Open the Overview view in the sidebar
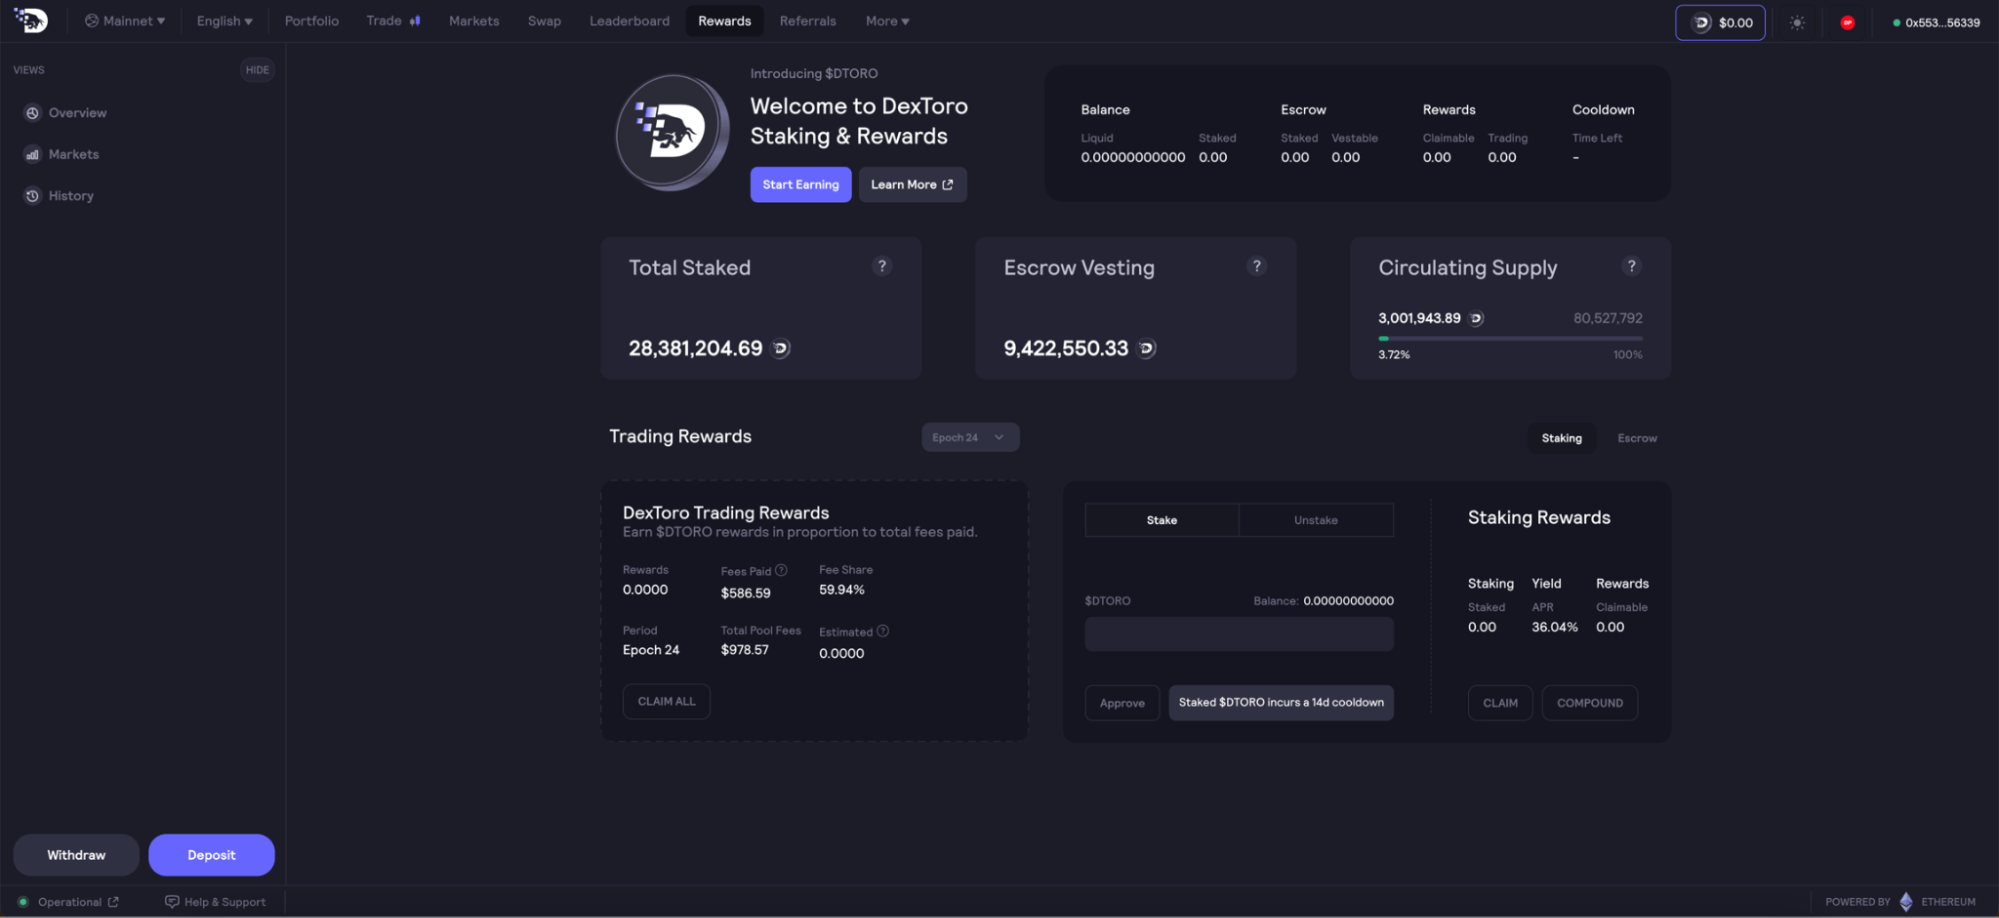Screen dimensions: 1999x918 pyautogui.click(x=77, y=113)
